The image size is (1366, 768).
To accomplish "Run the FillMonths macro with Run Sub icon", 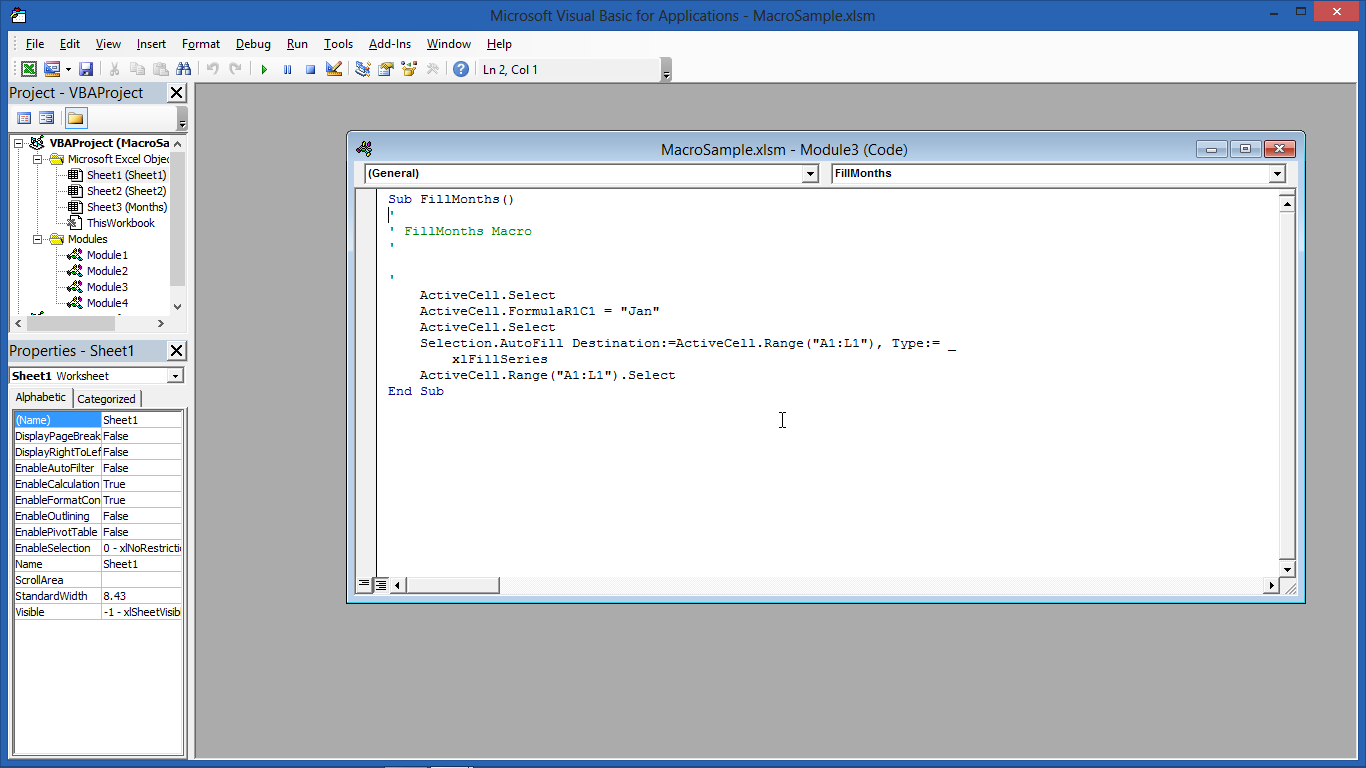I will 263,68.
